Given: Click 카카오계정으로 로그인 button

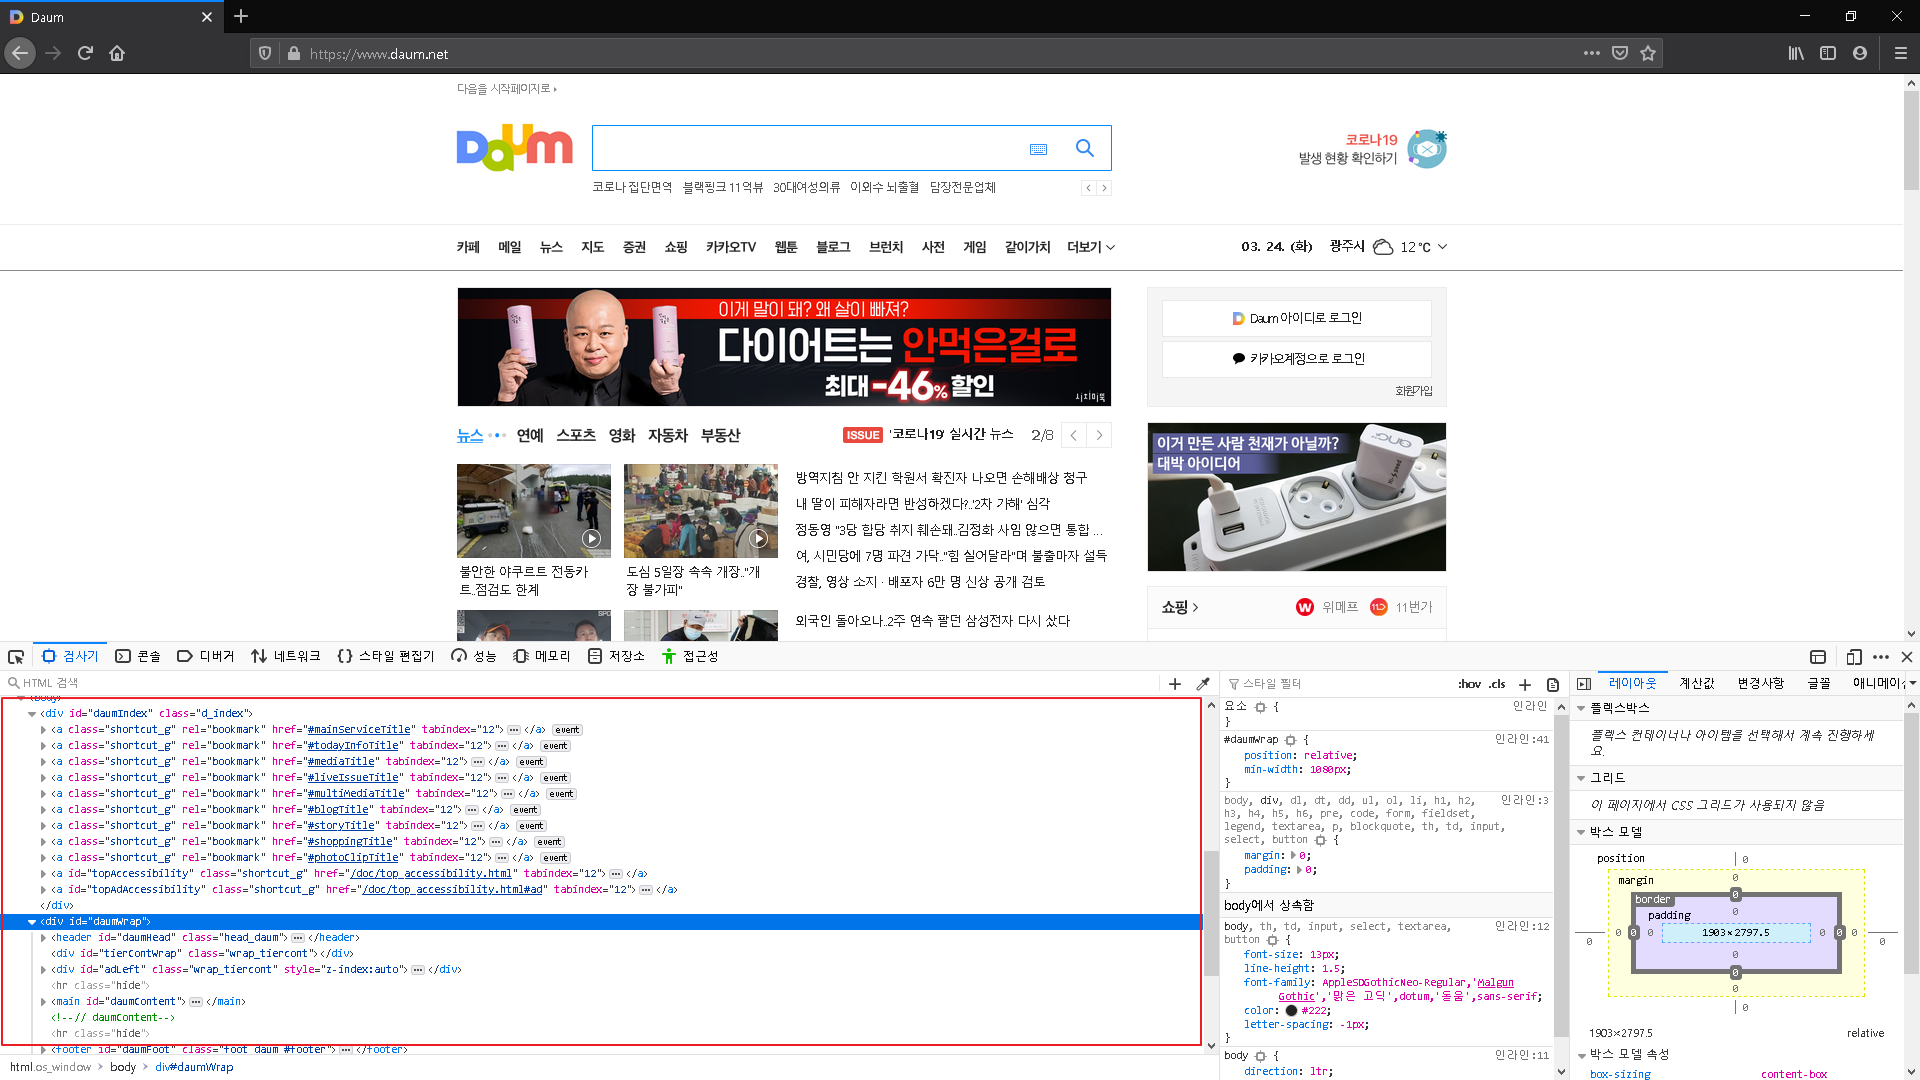Looking at the screenshot, I should click(x=1297, y=359).
